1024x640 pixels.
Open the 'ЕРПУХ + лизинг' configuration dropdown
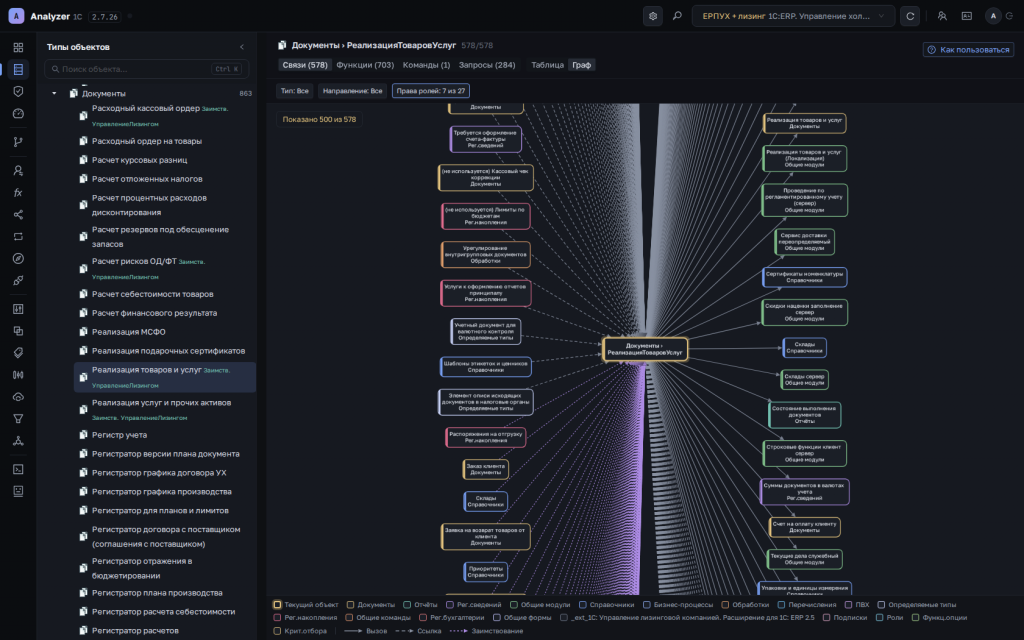pos(793,16)
